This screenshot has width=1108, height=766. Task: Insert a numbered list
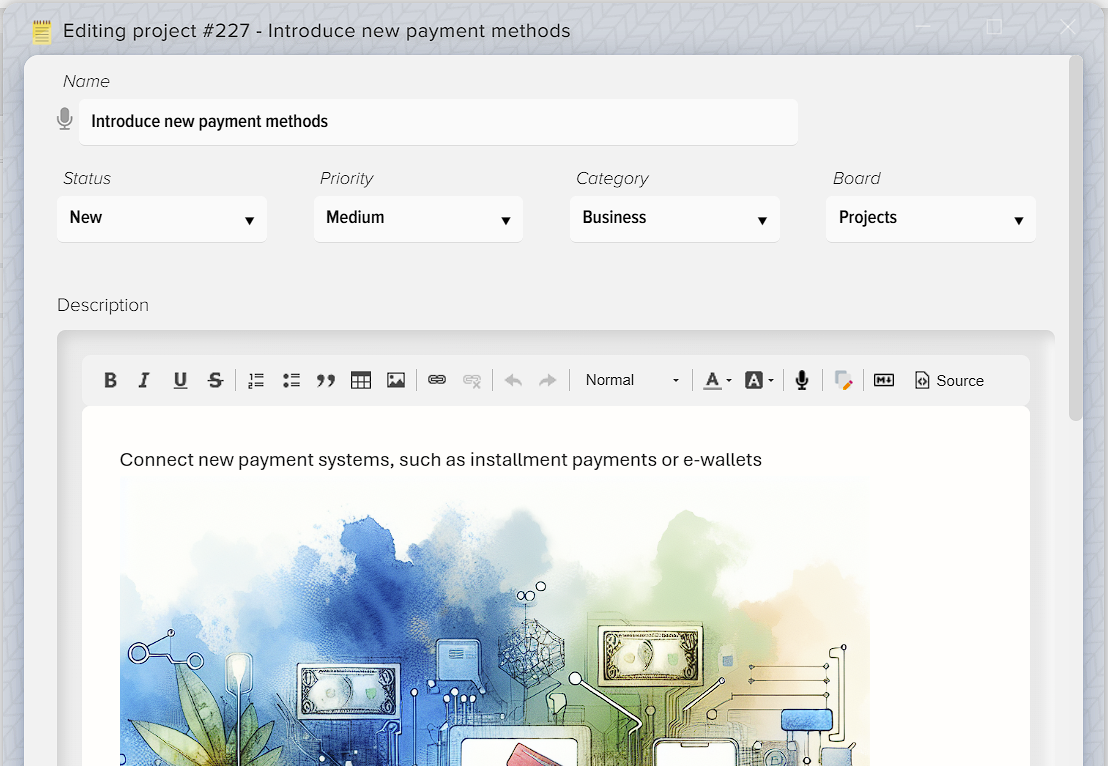pos(256,380)
